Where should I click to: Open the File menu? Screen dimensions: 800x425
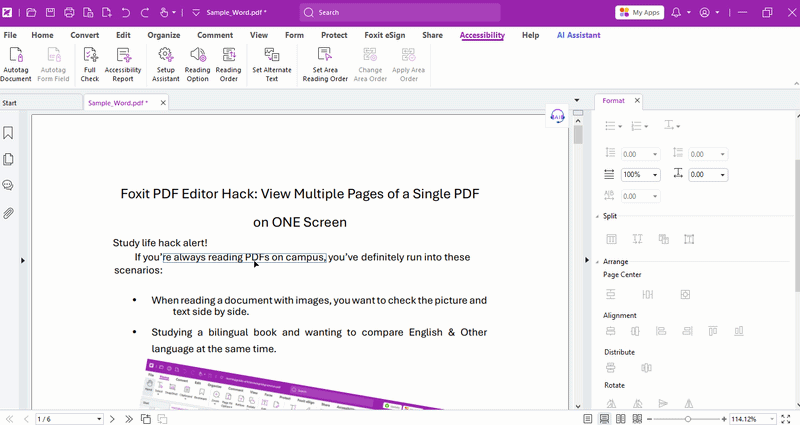[x=10, y=35]
